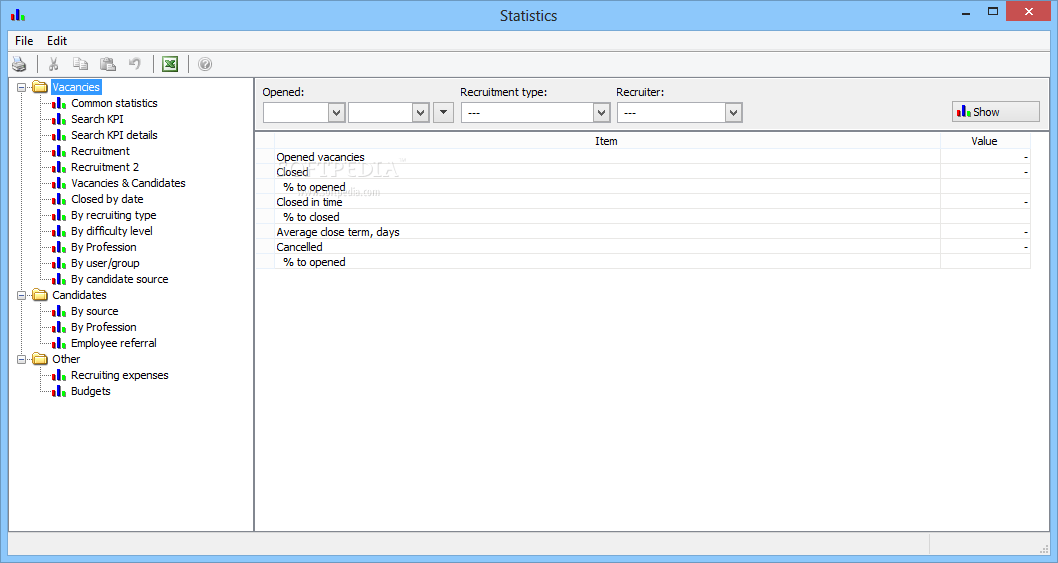Open Budgets report

(x=90, y=392)
